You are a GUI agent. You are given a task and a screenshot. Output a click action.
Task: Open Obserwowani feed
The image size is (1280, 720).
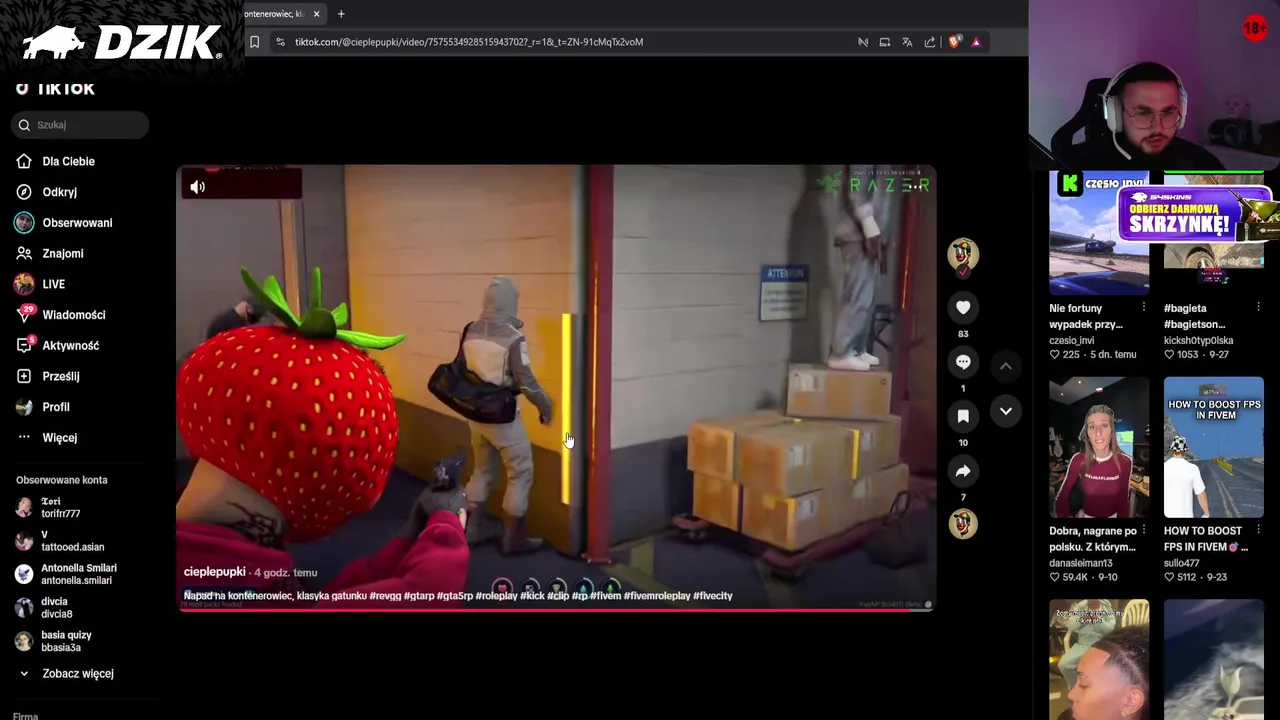coord(77,223)
